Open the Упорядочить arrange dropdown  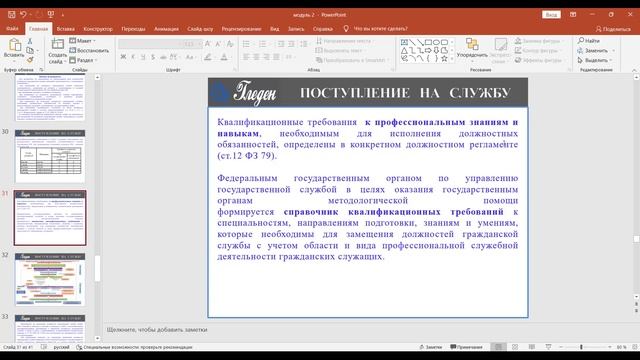[x=472, y=51]
